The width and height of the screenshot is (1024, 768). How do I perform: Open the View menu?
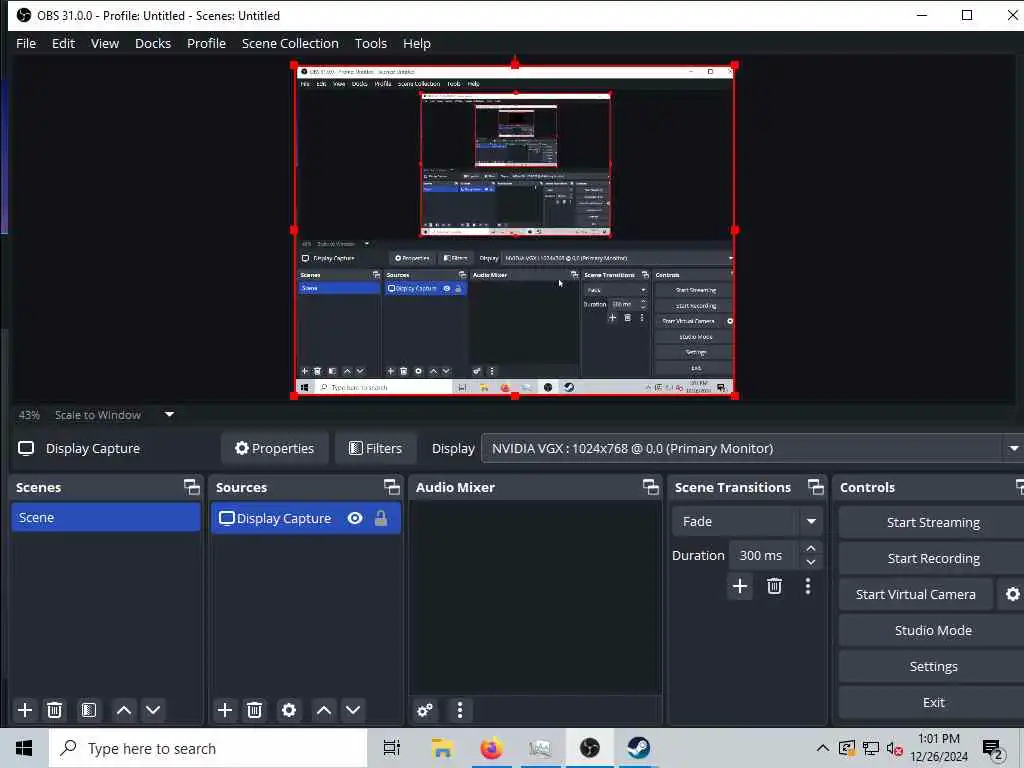tap(104, 43)
